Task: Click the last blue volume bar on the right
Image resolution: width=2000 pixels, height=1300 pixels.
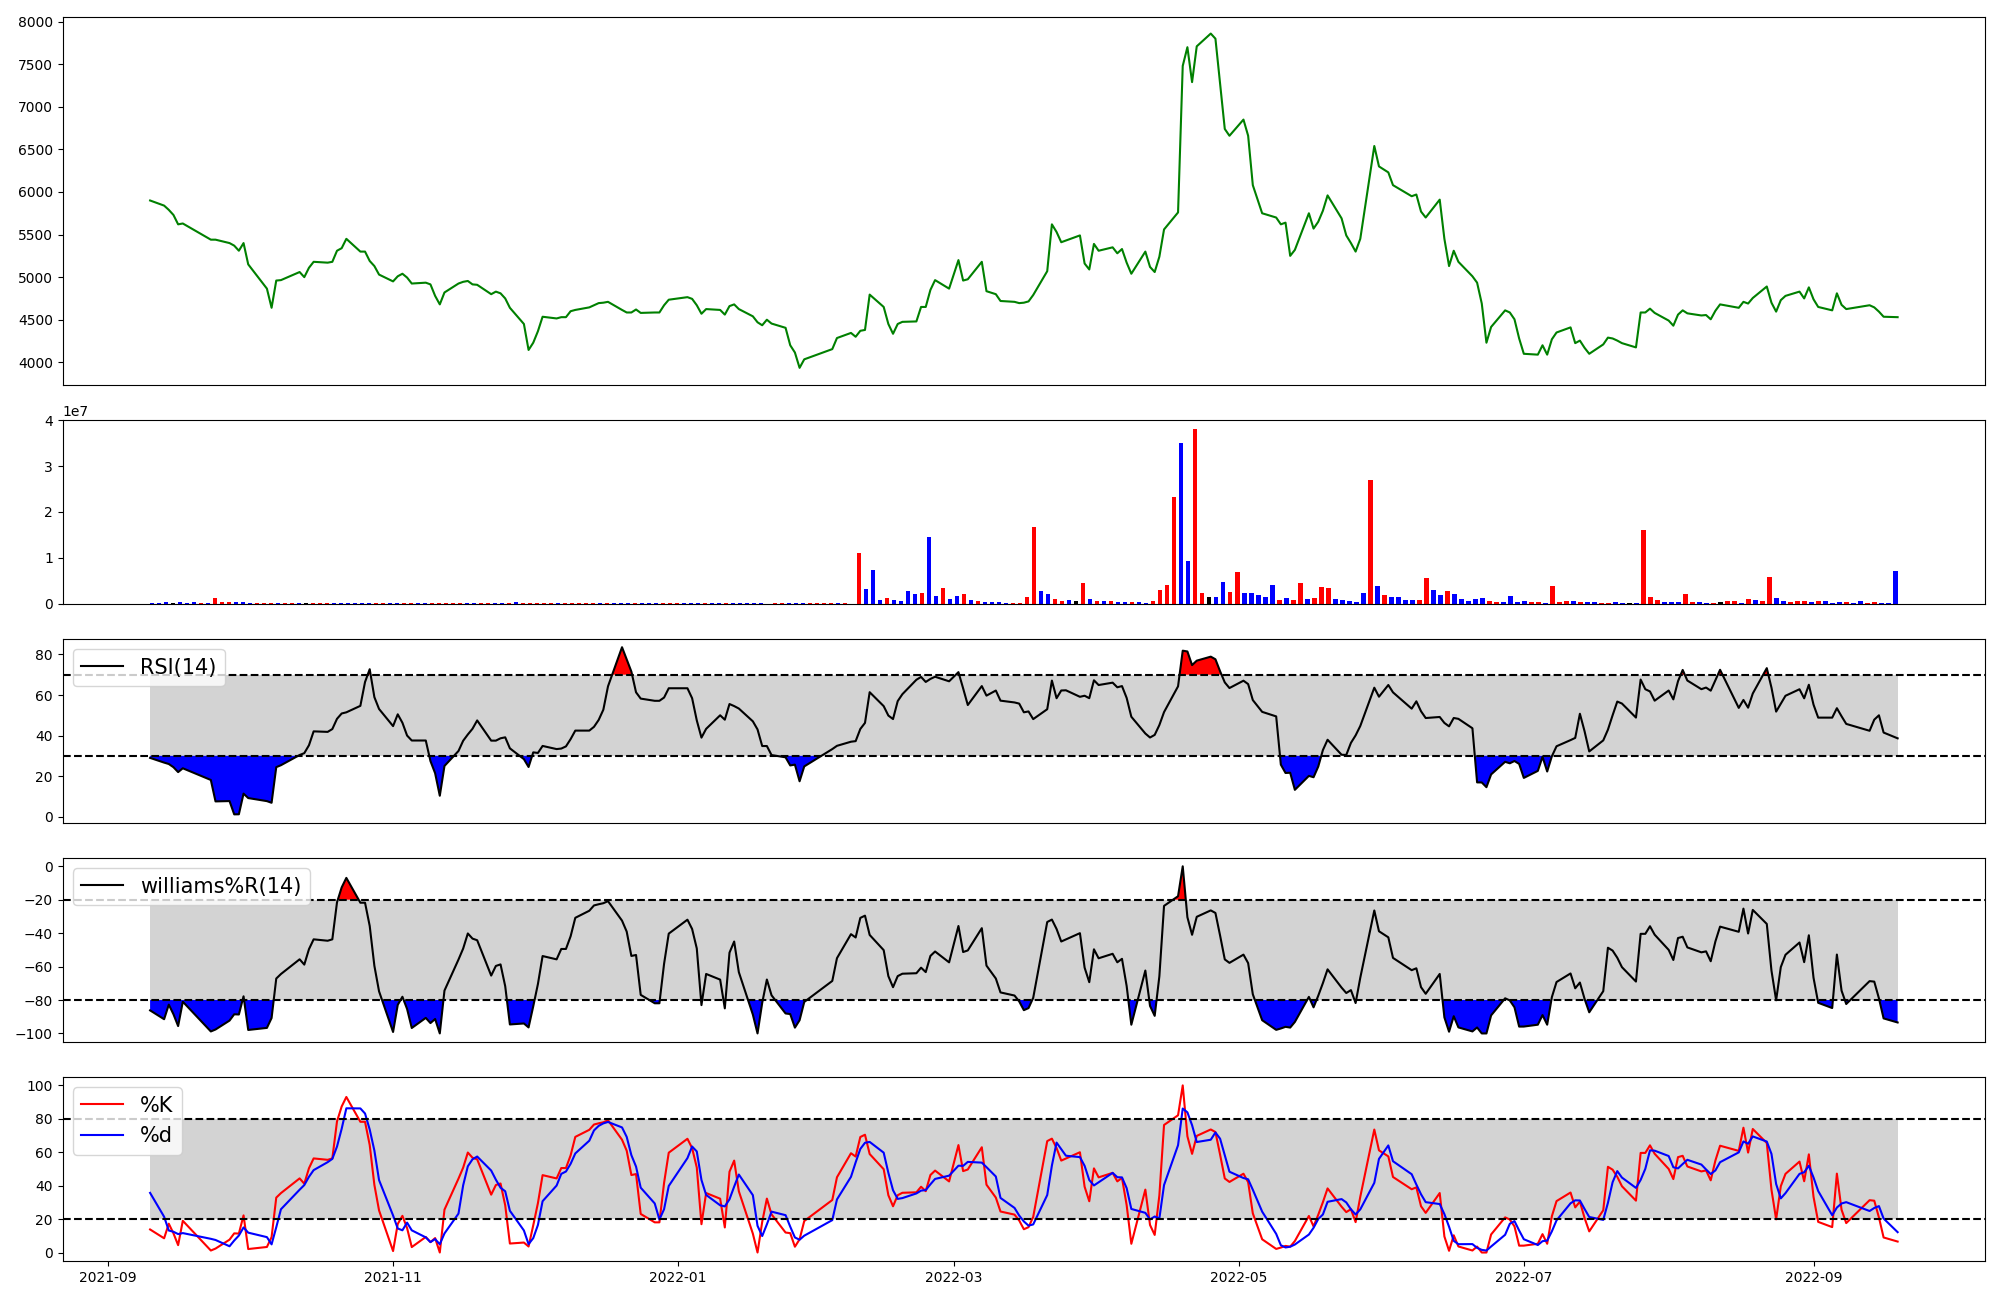Action: coord(1895,587)
